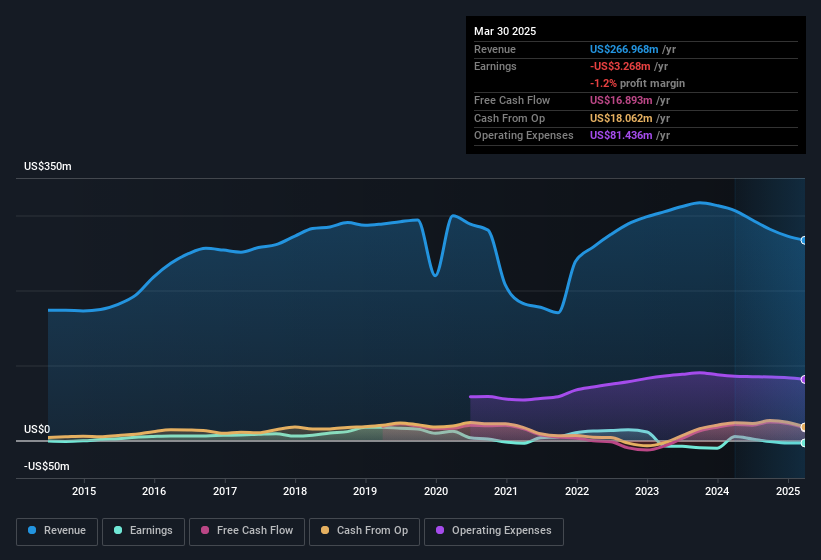Click the -1.2% profit margin text
This screenshot has height=560, width=821.
click(x=637, y=84)
